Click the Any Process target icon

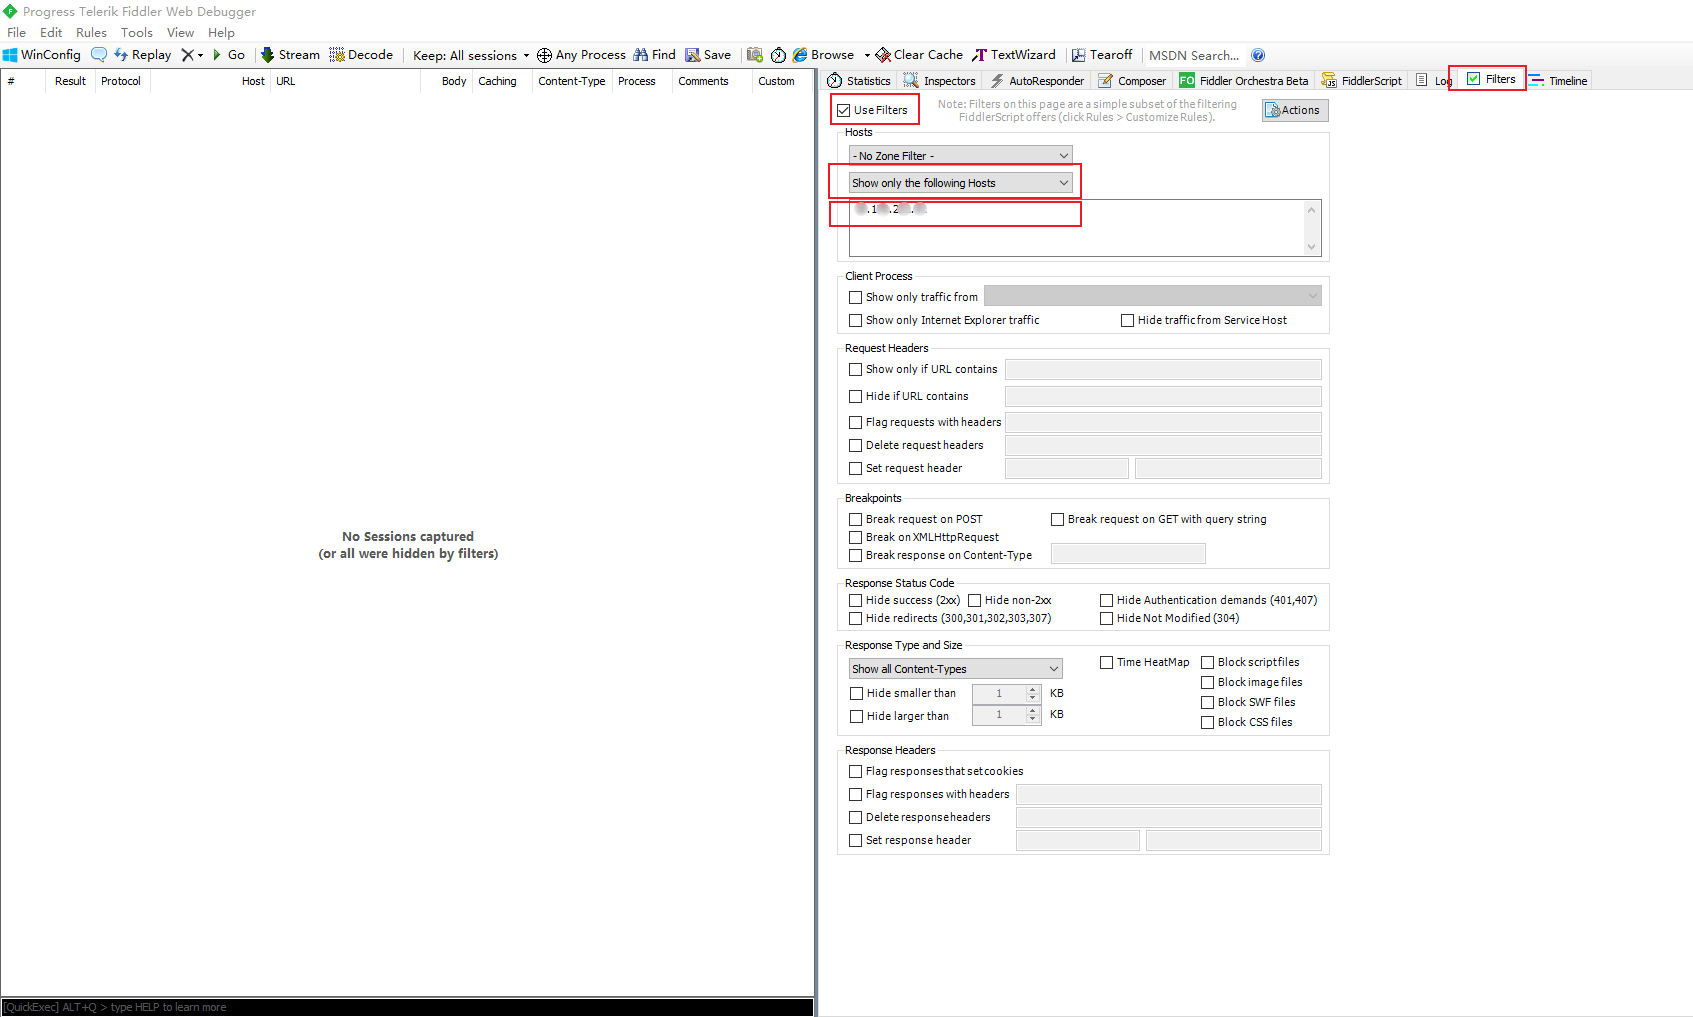click(x=544, y=55)
